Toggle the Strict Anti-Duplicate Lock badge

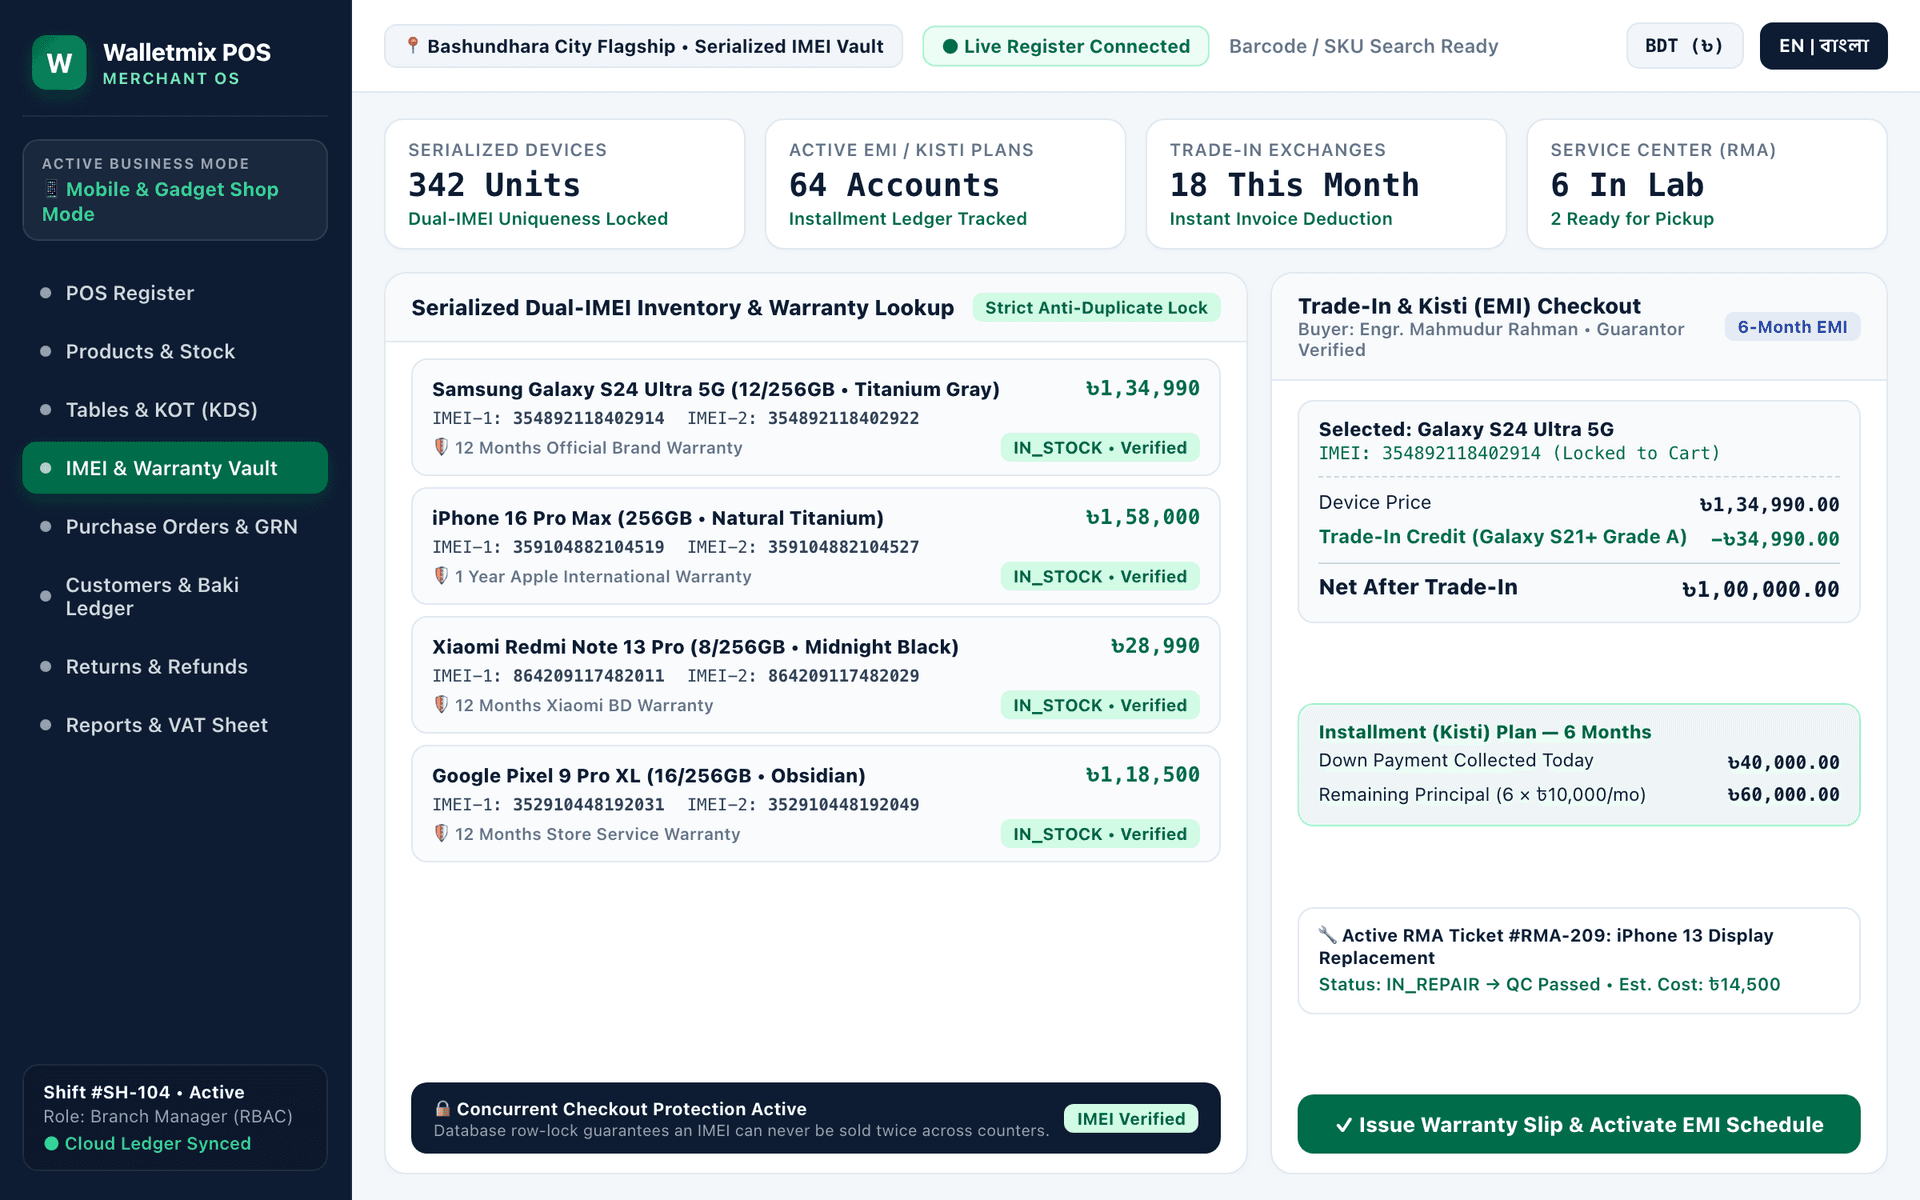pos(1096,308)
